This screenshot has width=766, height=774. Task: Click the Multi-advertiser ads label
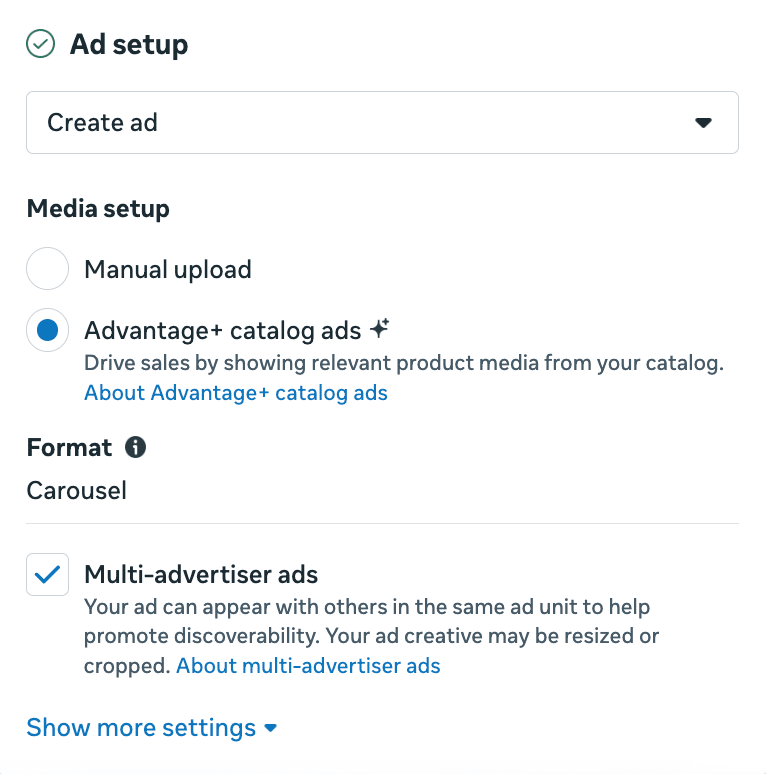(x=201, y=574)
